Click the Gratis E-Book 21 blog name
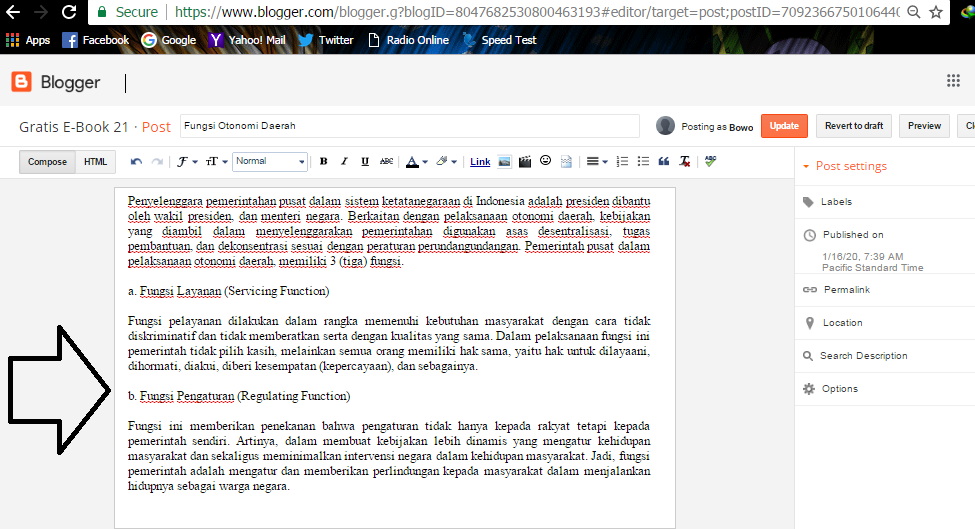The height and width of the screenshot is (529, 975). [x=73, y=127]
